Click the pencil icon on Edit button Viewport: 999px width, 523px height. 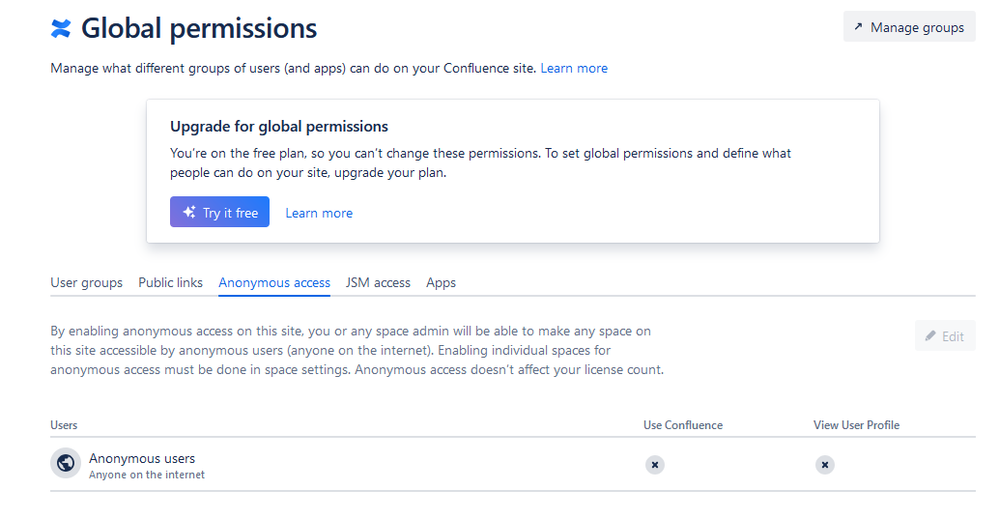[931, 336]
